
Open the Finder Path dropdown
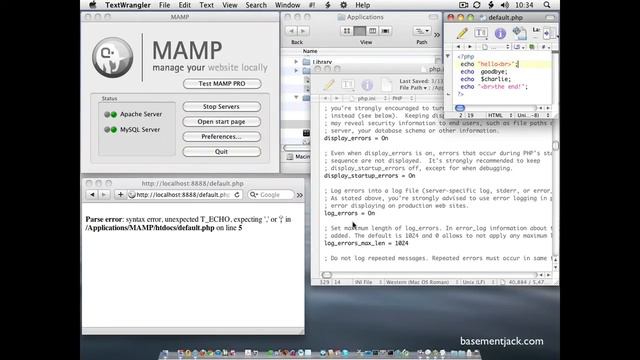tap(422, 31)
